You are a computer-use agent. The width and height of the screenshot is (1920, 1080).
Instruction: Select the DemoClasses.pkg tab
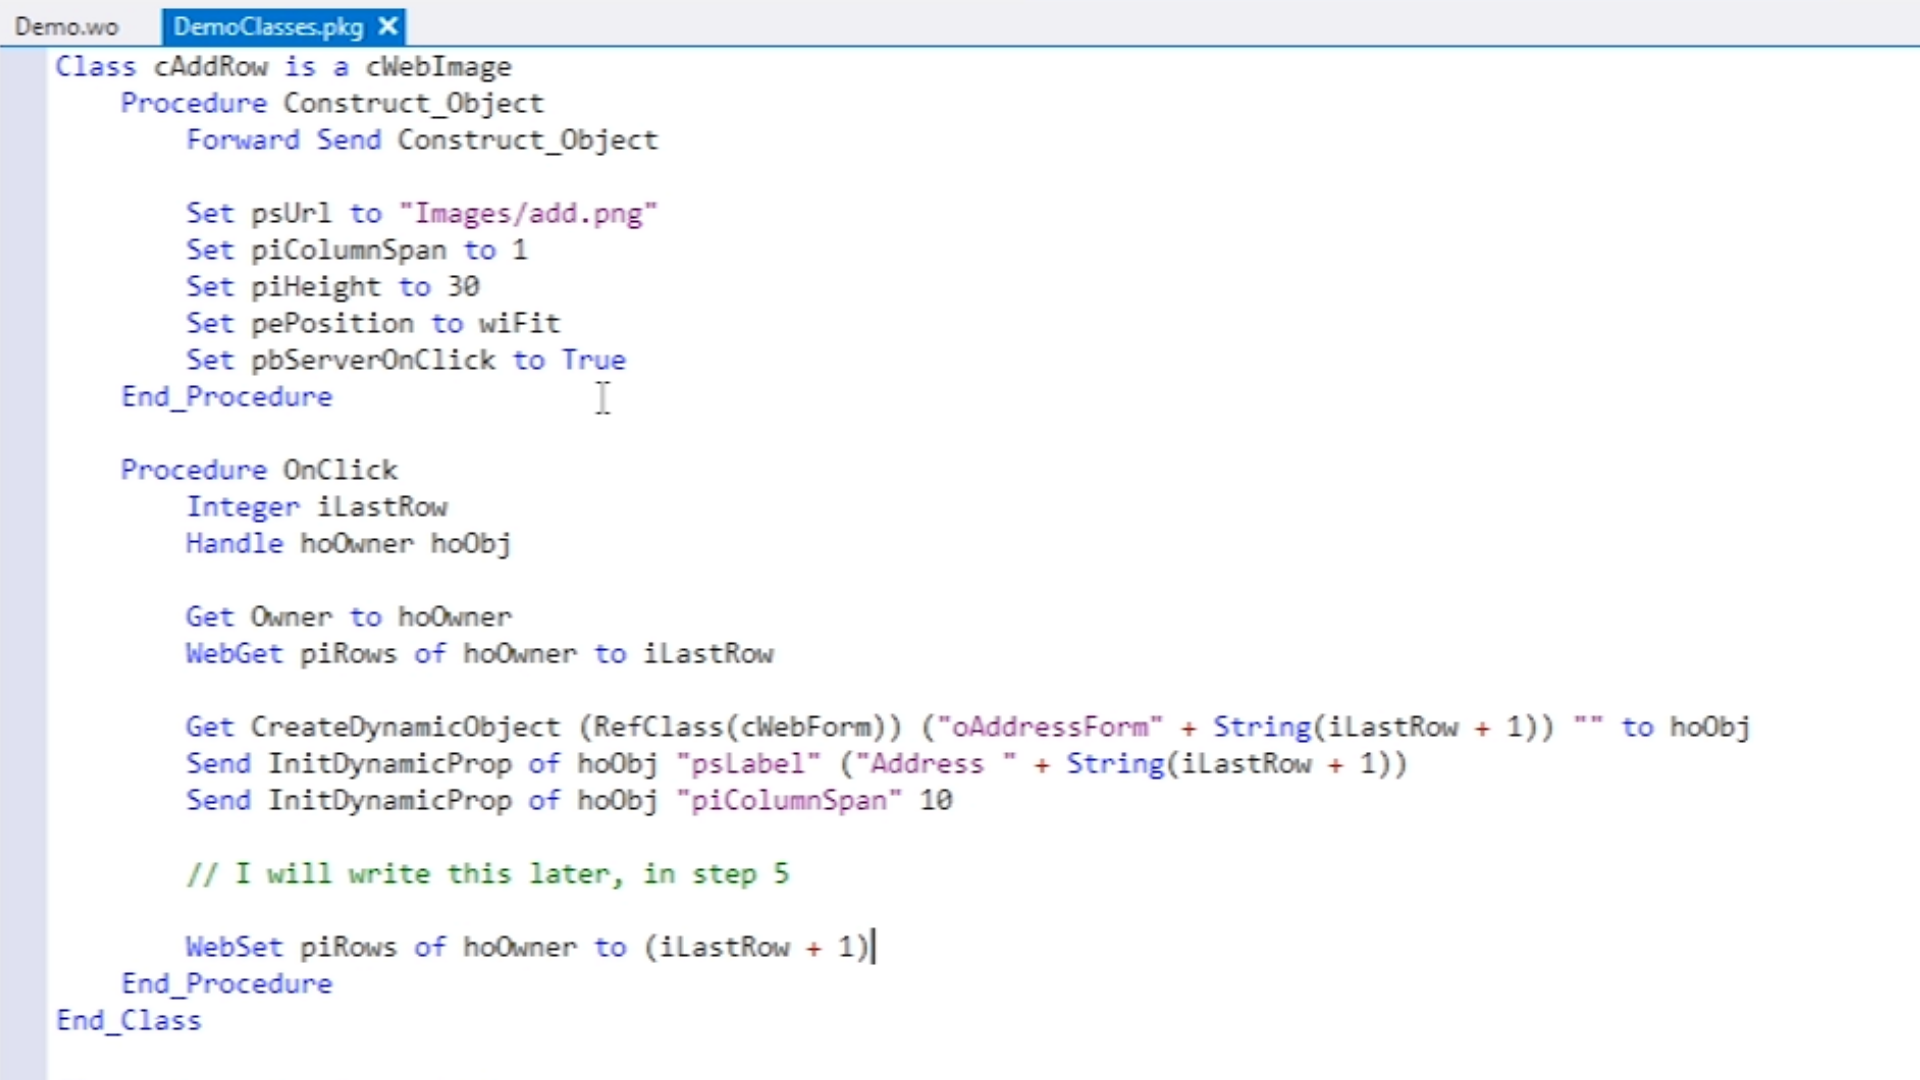point(268,27)
